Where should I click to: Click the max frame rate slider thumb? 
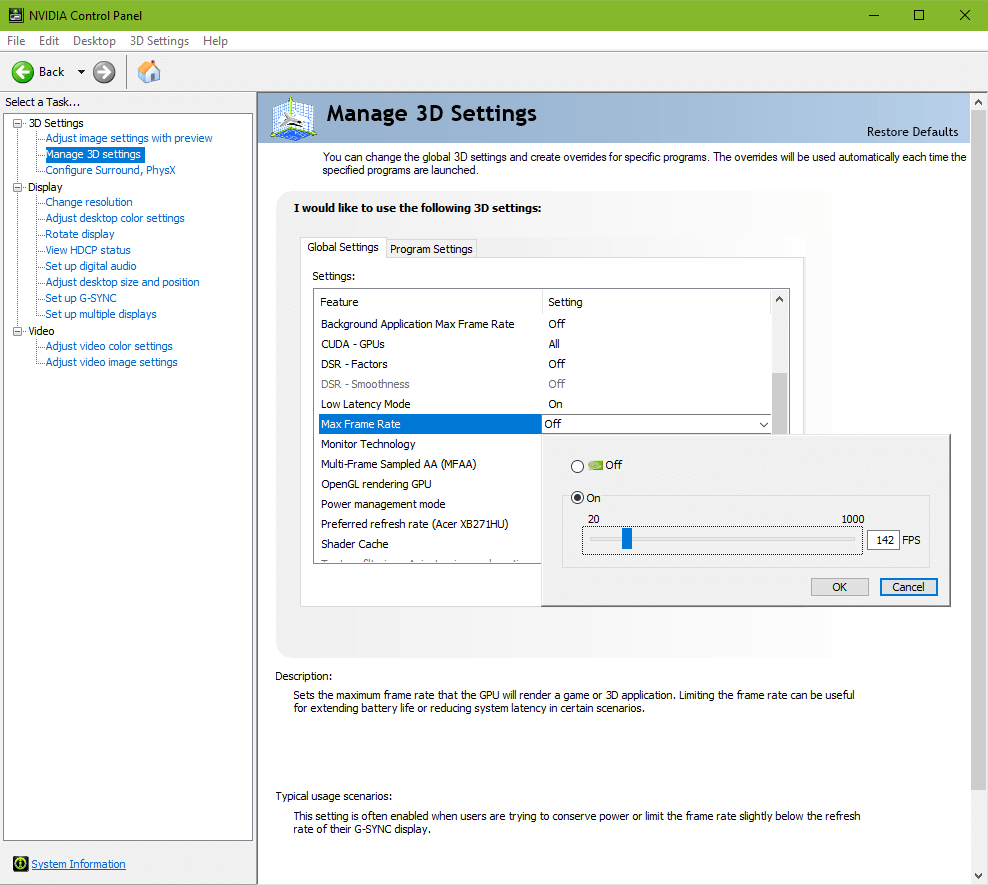point(627,539)
